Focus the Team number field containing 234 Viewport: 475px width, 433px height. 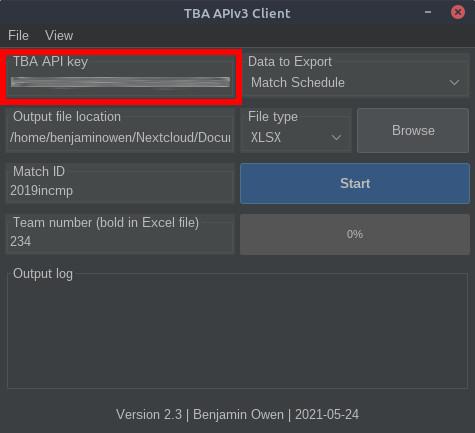pyautogui.click(x=120, y=241)
